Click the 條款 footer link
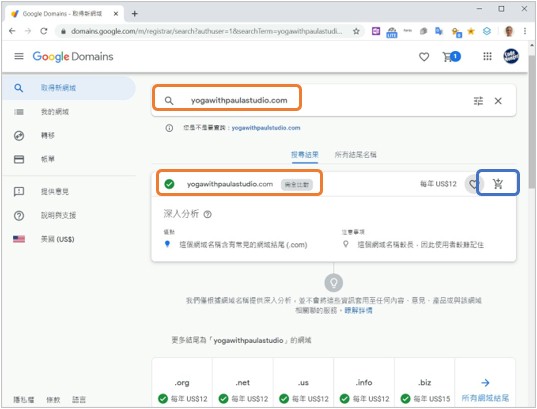The image size is (537, 409). click(53, 399)
